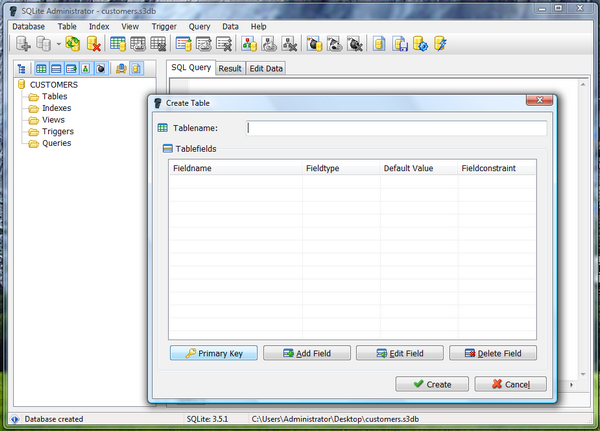Click the greyed Delete index toolbar icon

[224, 44]
